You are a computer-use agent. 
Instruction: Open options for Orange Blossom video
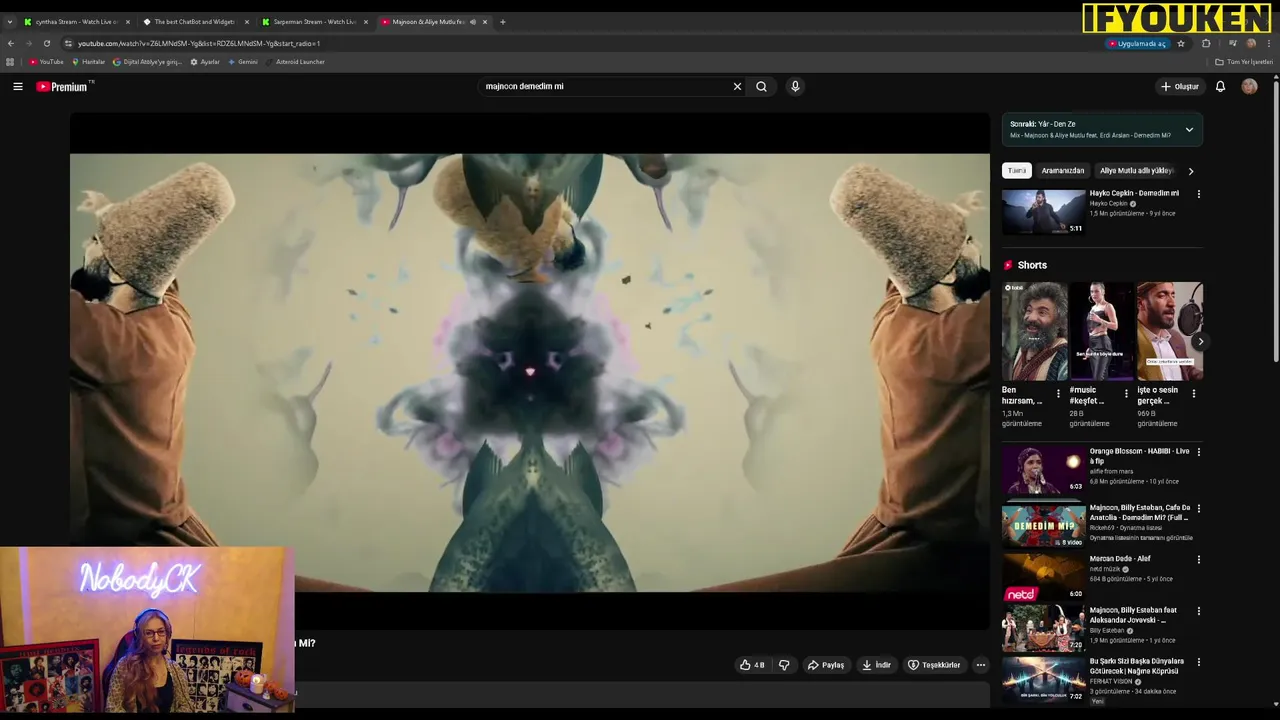(1199, 452)
